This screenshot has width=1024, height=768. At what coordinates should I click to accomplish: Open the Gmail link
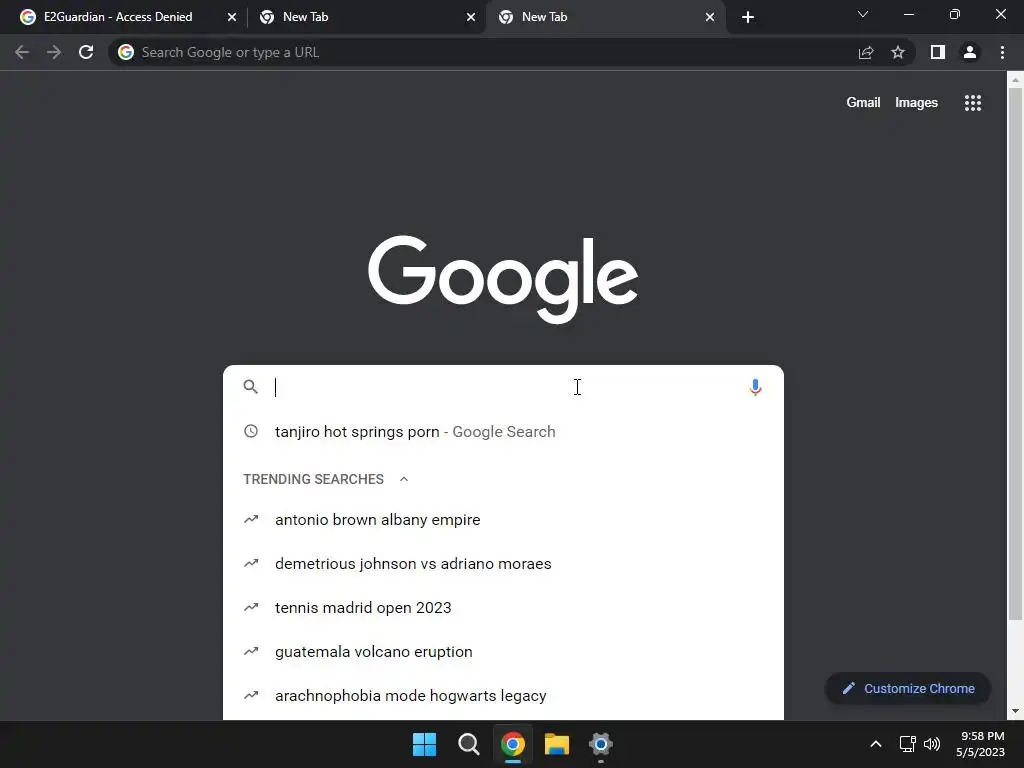(863, 103)
